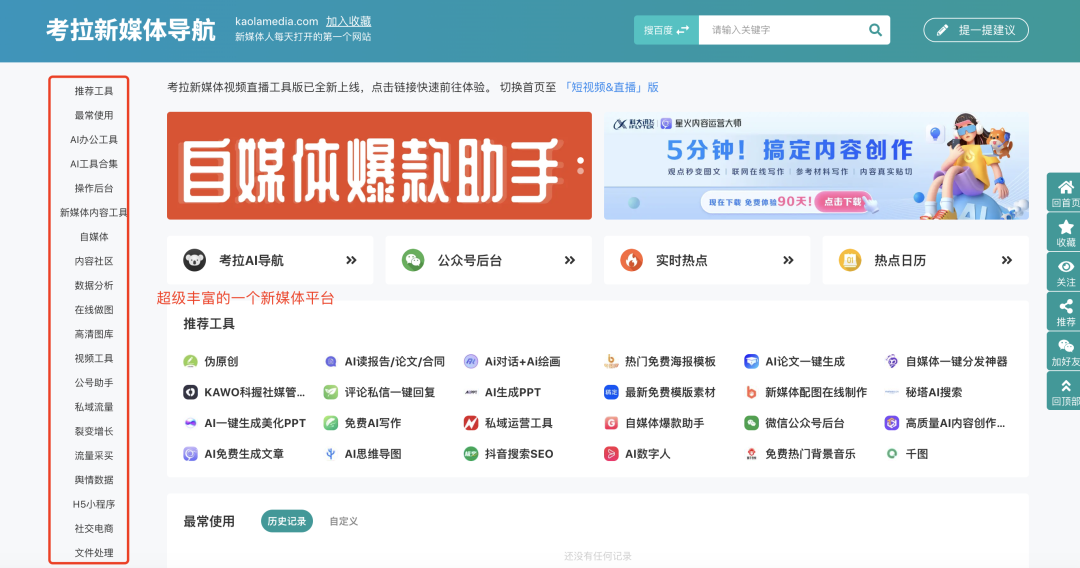Open 高清图库 in sidebar
The height and width of the screenshot is (568, 1080).
tap(94, 334)
